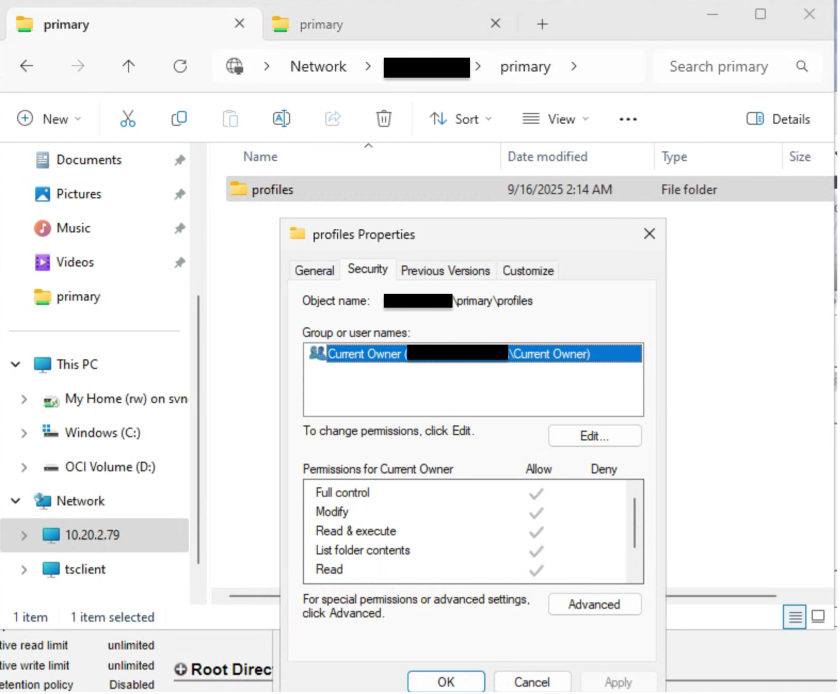
Task: Open the Sort dropdown menu
Action: [461, 119]
